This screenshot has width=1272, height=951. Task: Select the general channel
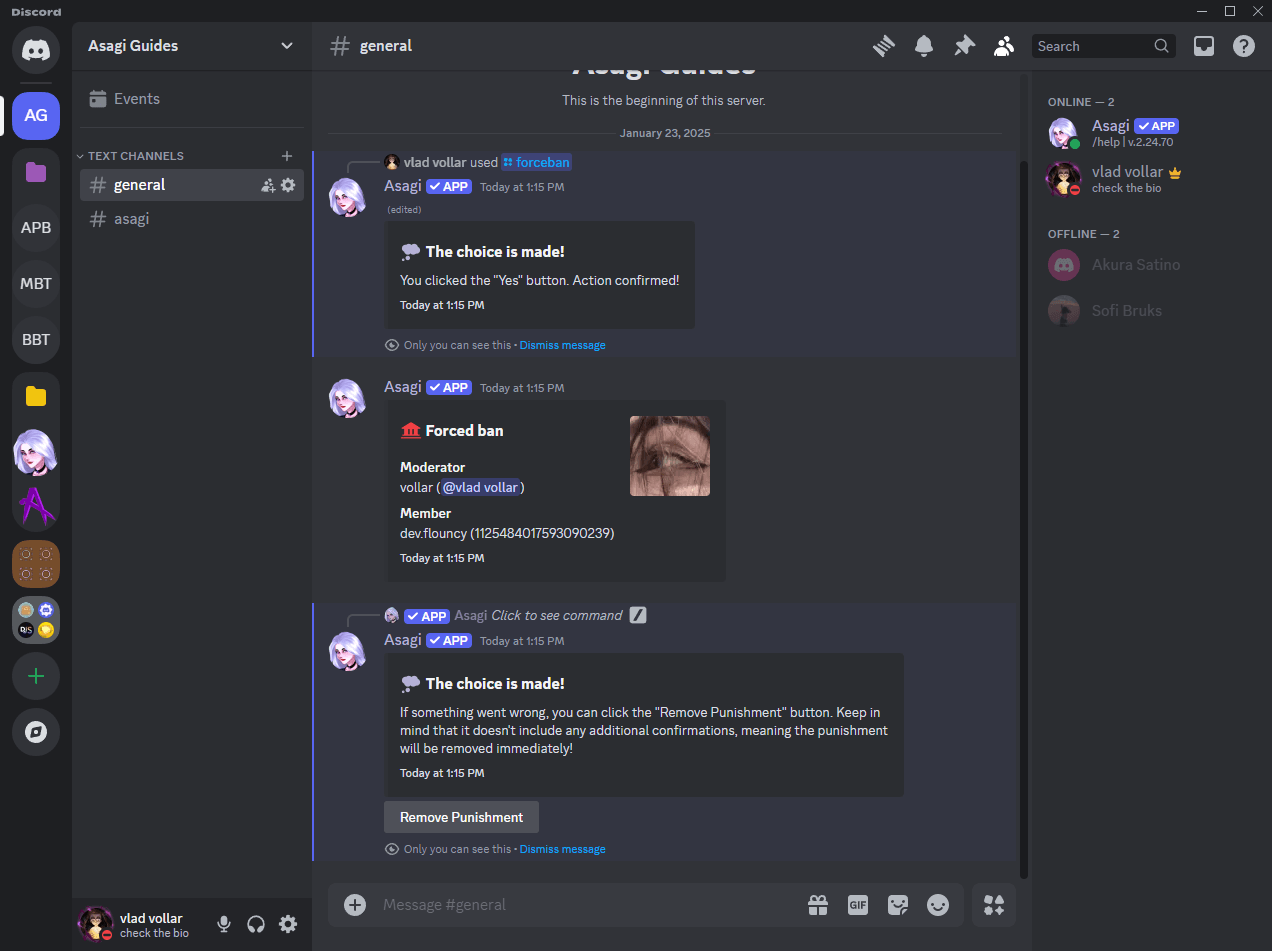(x=190, y=185)
